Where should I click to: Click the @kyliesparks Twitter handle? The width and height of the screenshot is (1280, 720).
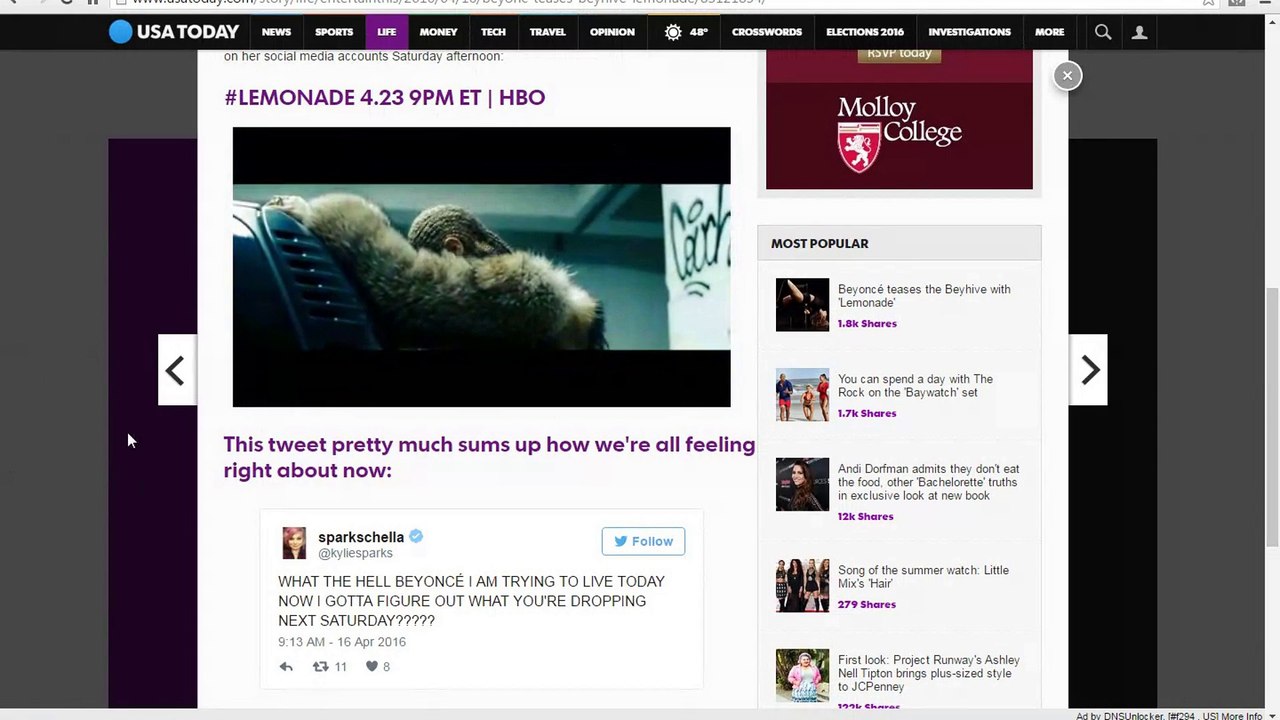pyautogui.click(x=355, y=553)
